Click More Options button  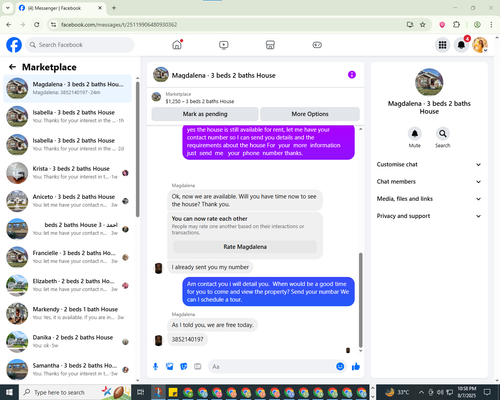[x=310, y=114]
